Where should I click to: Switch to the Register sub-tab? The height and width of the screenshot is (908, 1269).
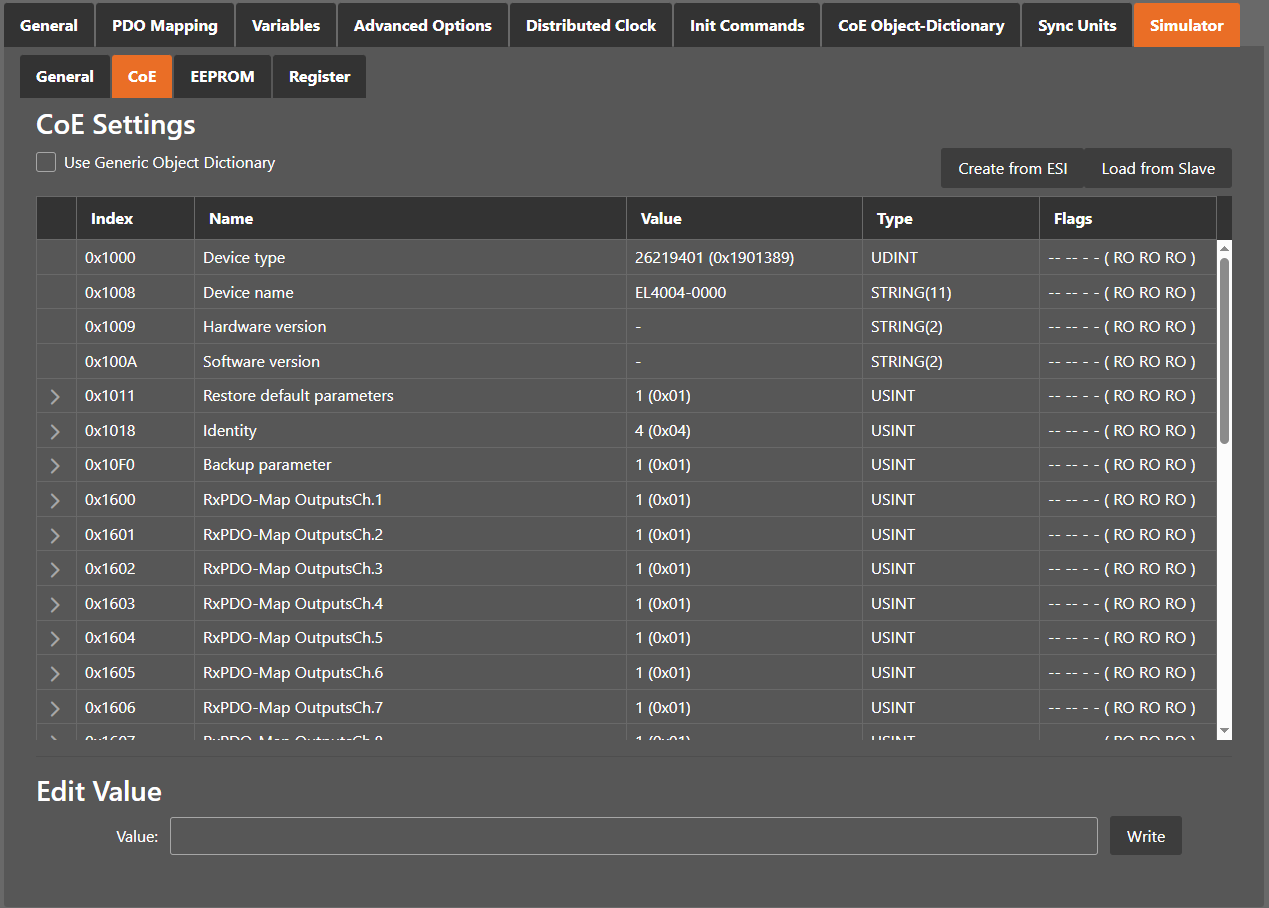[319, 76]
